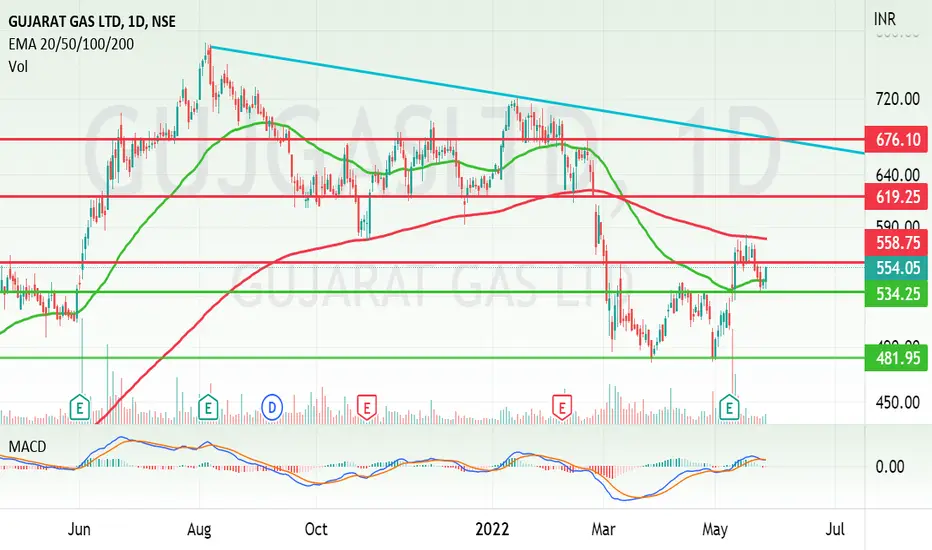Select the 558.75 red price label
This screenshot has width=932, height=550.
896,242
